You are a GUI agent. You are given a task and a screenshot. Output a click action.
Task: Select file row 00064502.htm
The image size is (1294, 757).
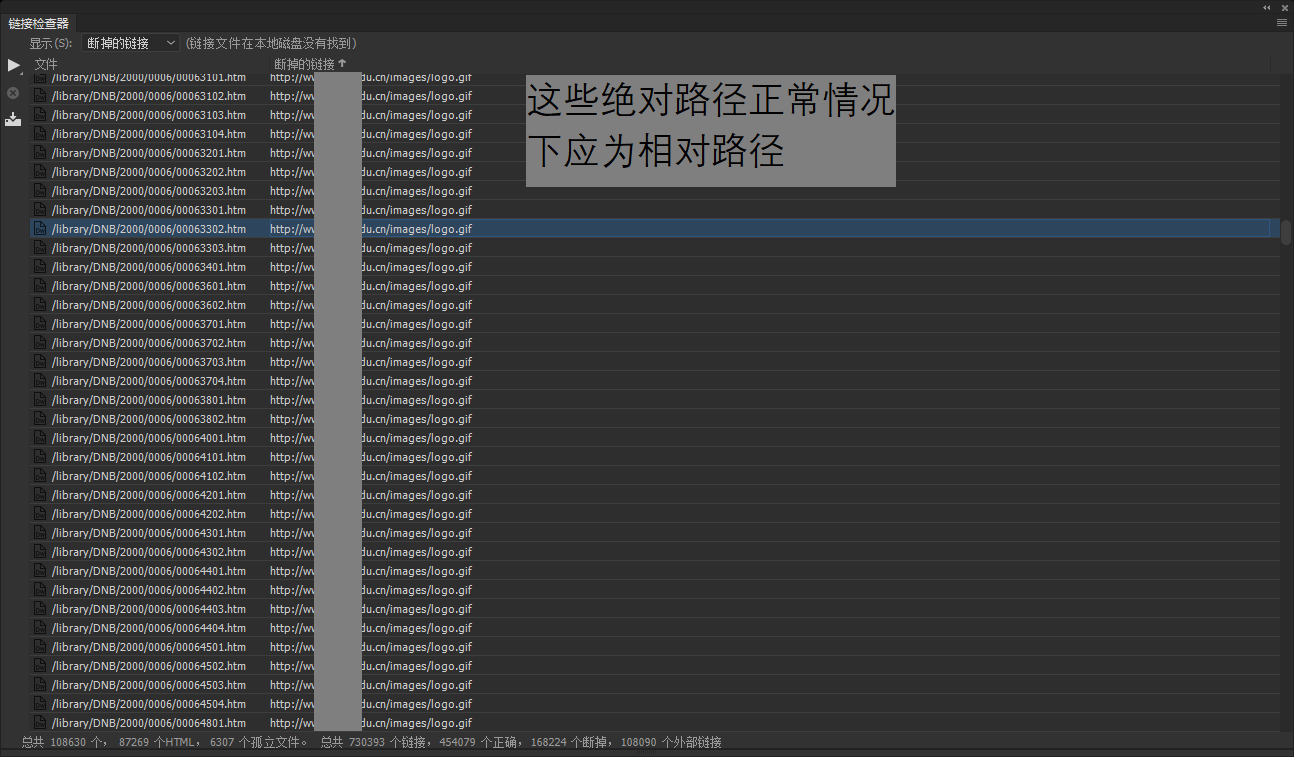point(655,666)
